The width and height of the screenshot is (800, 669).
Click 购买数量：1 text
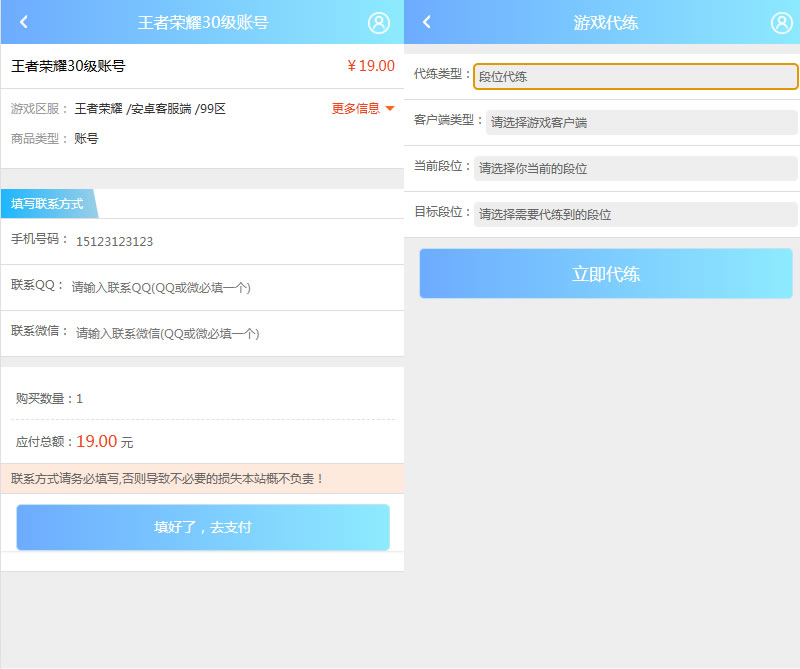pyautogui.click(x=49, y=399)
